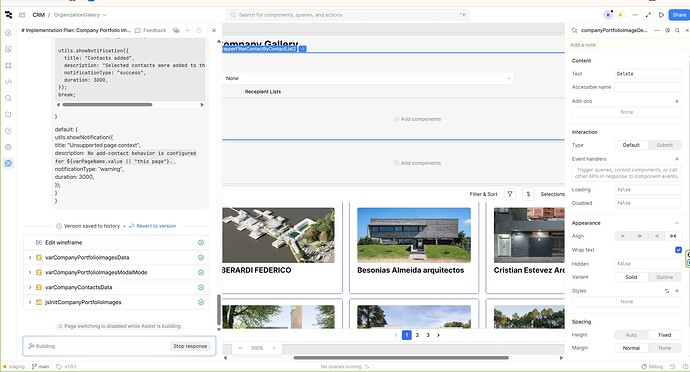Toggle the Wrap text checkbox
Screen dimensions: 690x372
[678, 250]
